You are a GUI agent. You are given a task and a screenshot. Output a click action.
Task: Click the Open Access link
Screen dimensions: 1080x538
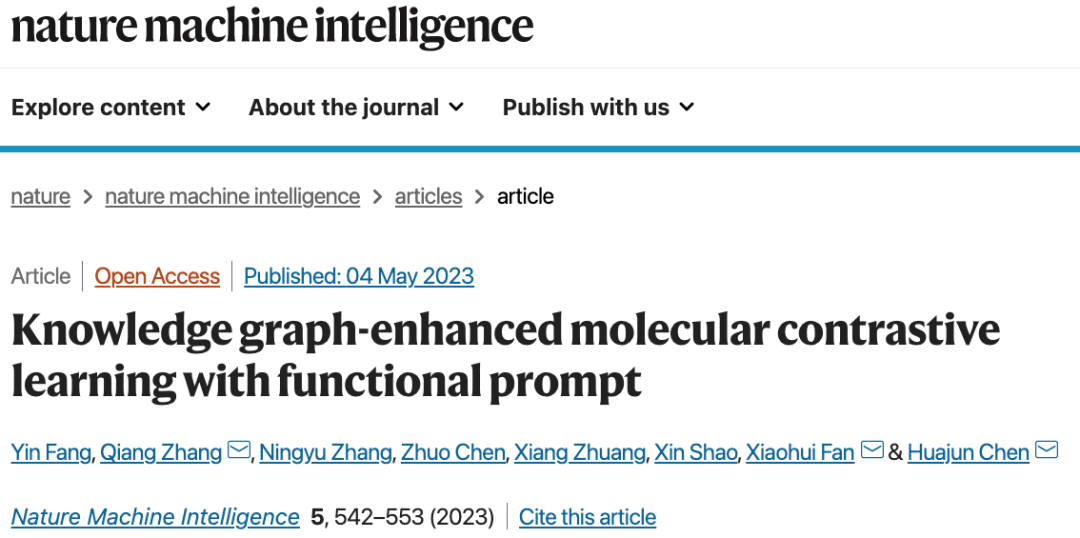pos(157,277)
